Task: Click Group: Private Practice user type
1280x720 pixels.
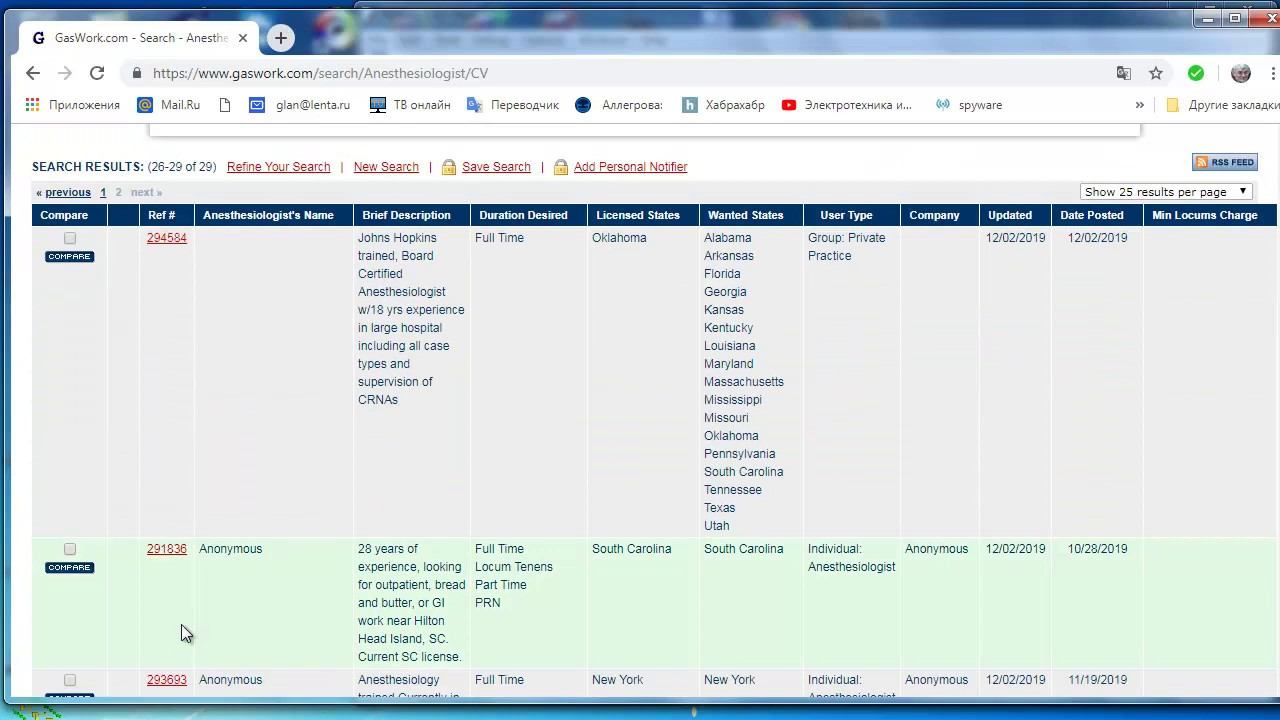Action: click(x=847, y=247)
